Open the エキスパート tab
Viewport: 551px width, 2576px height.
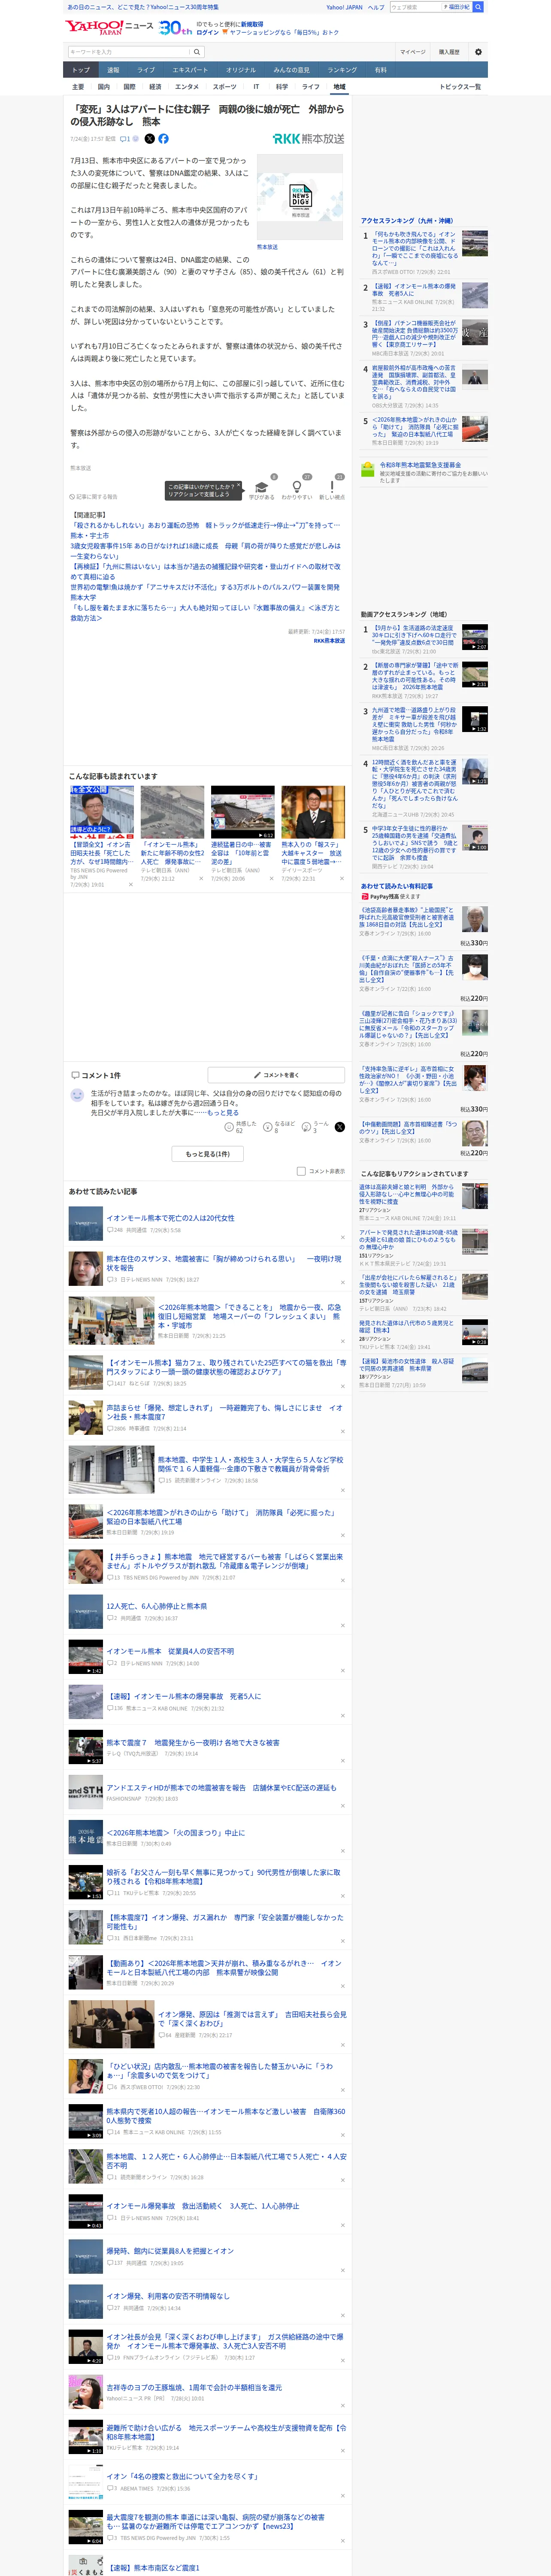tap(190, 70)
